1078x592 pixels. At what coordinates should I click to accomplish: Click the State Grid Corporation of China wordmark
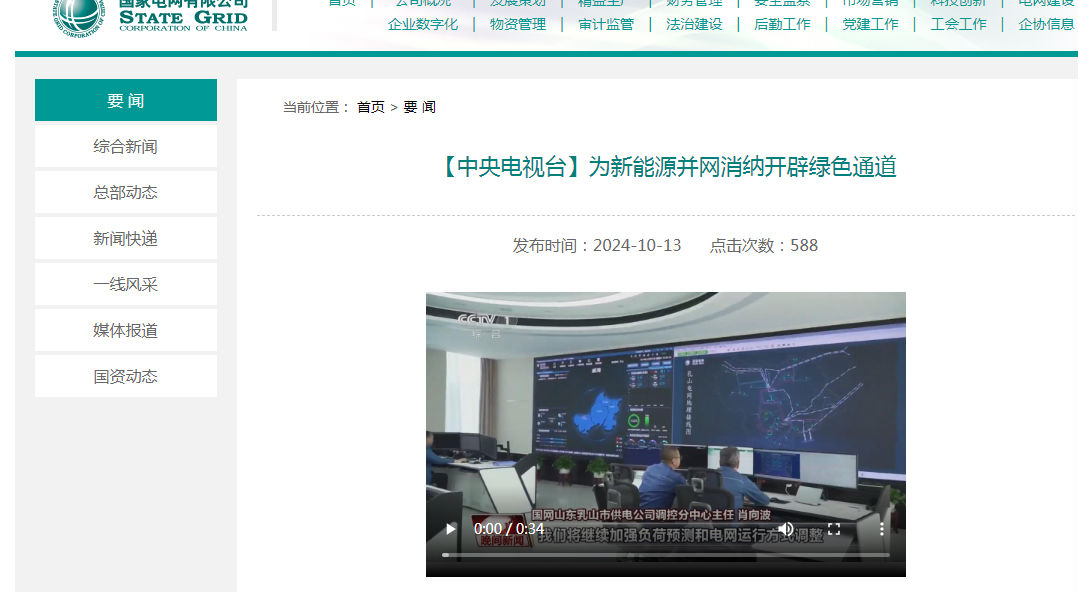point(183,15)
